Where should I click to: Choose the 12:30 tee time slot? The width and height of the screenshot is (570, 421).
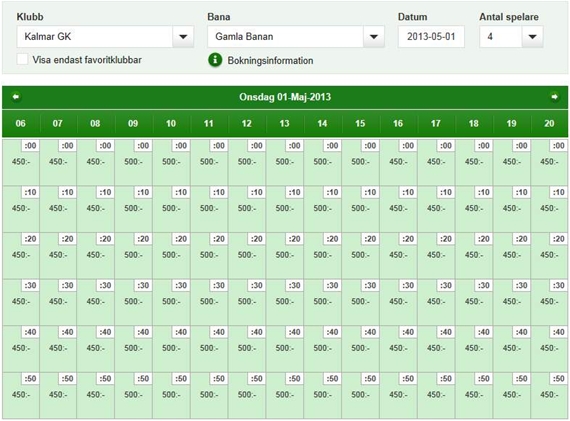[247, 302]
